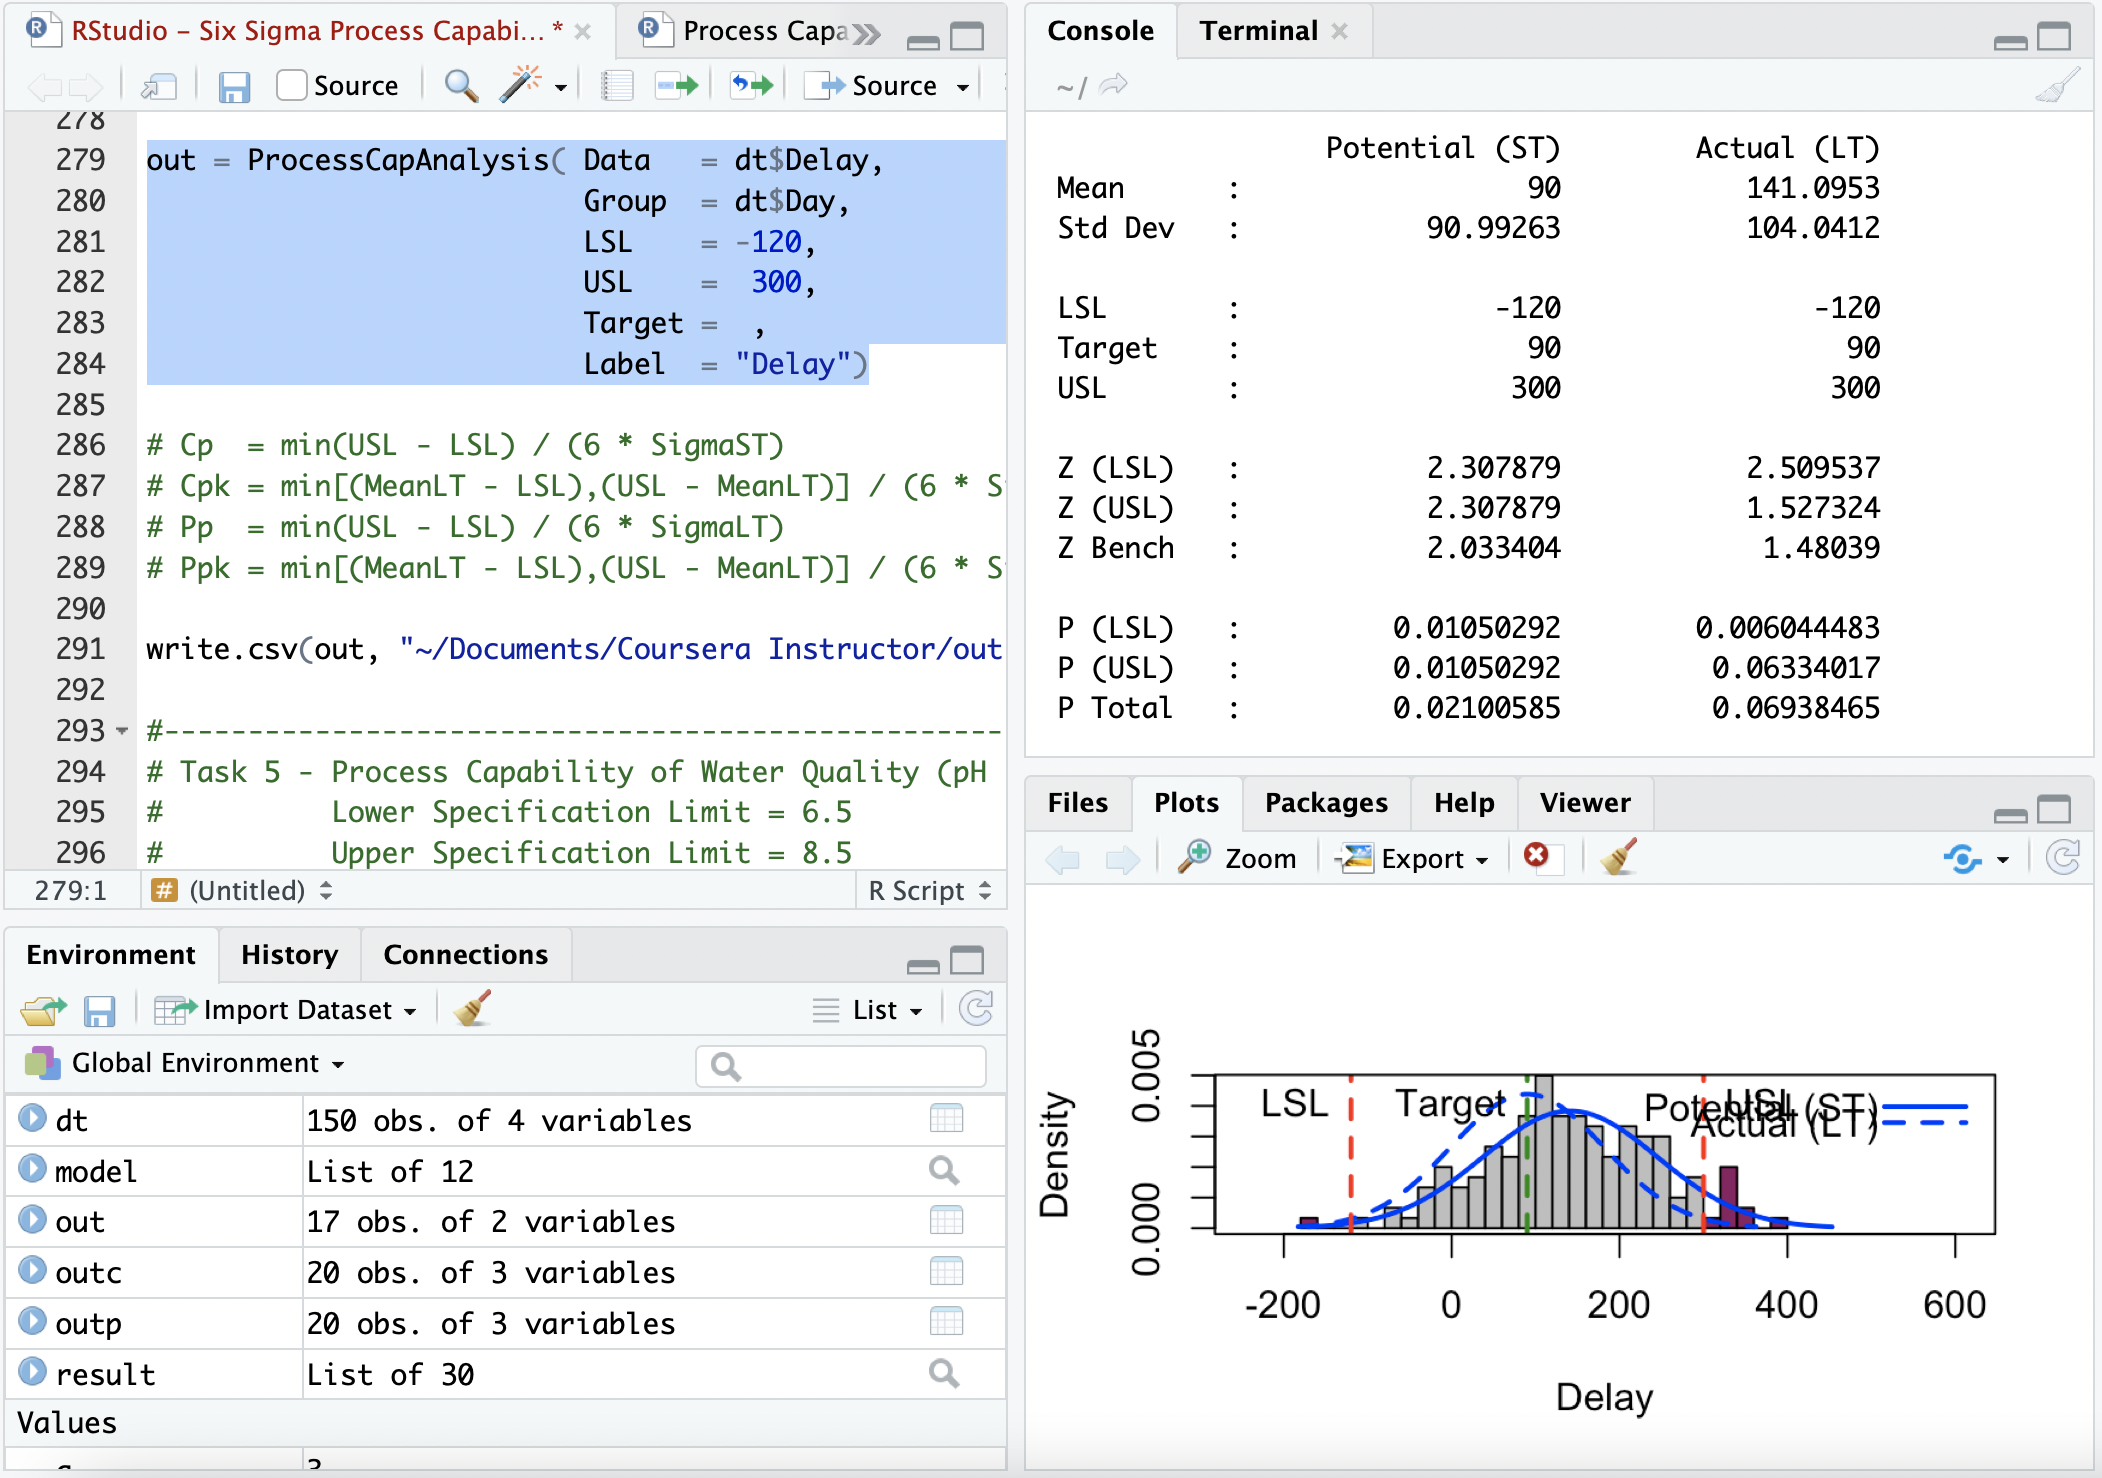Click the save document floppy icon
Screen dimensions: 2102x1478
(x=233, y=87)
